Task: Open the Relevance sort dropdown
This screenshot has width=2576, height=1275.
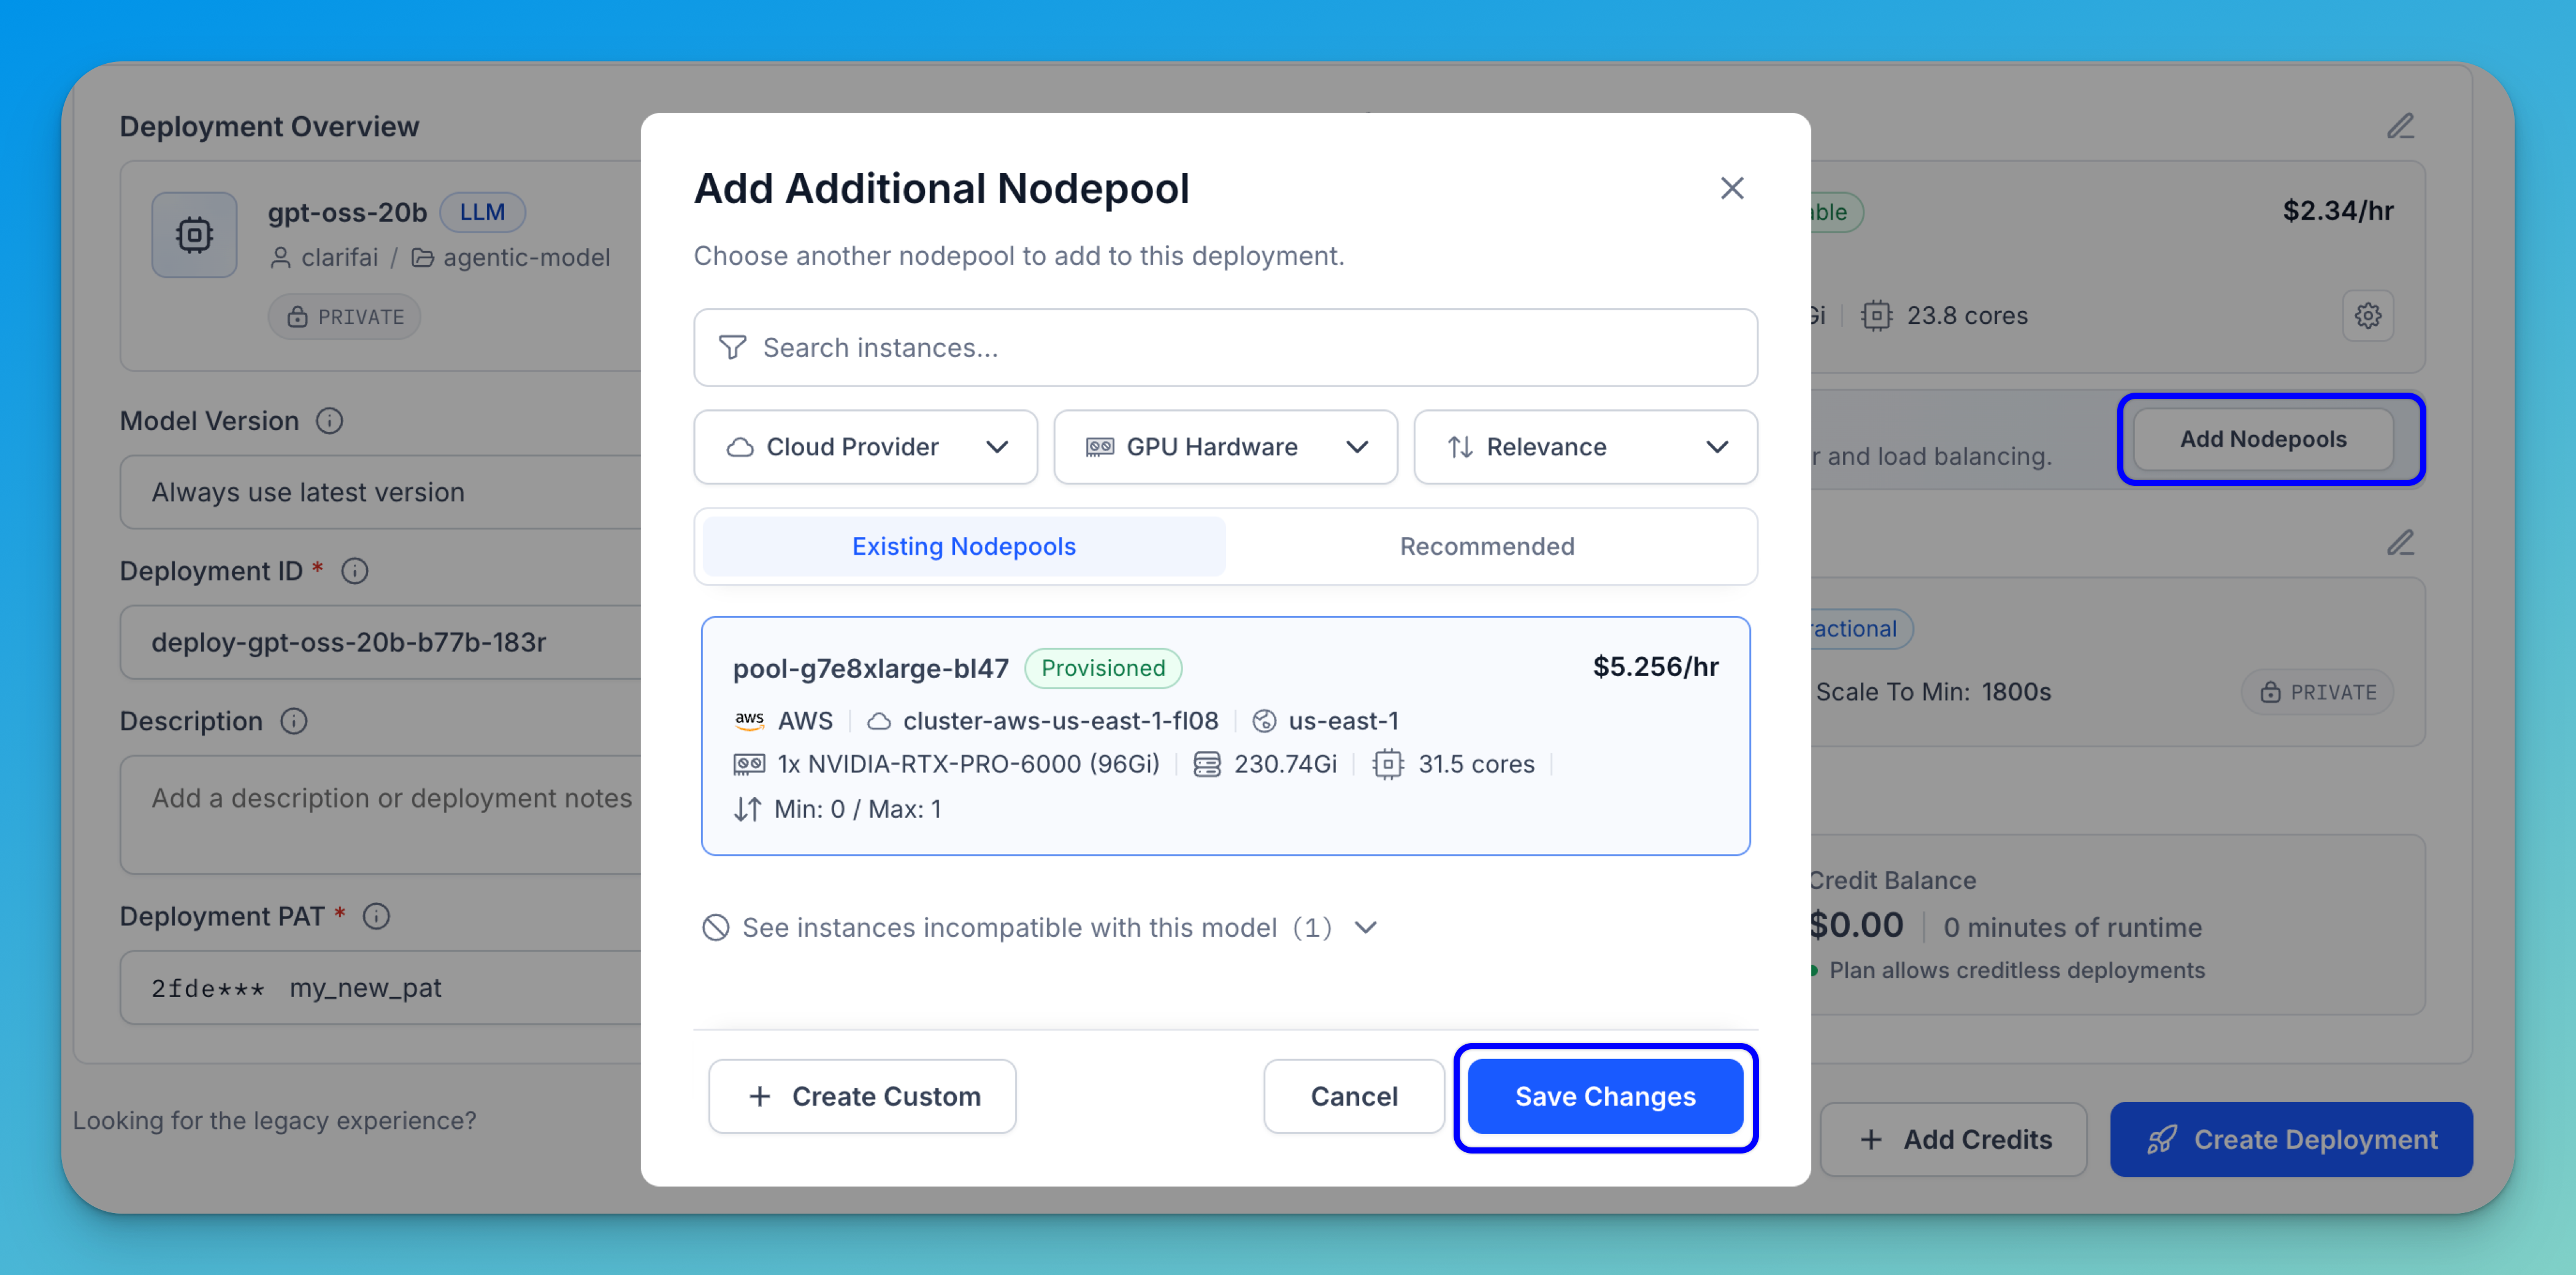Action: click(1585, 447)
